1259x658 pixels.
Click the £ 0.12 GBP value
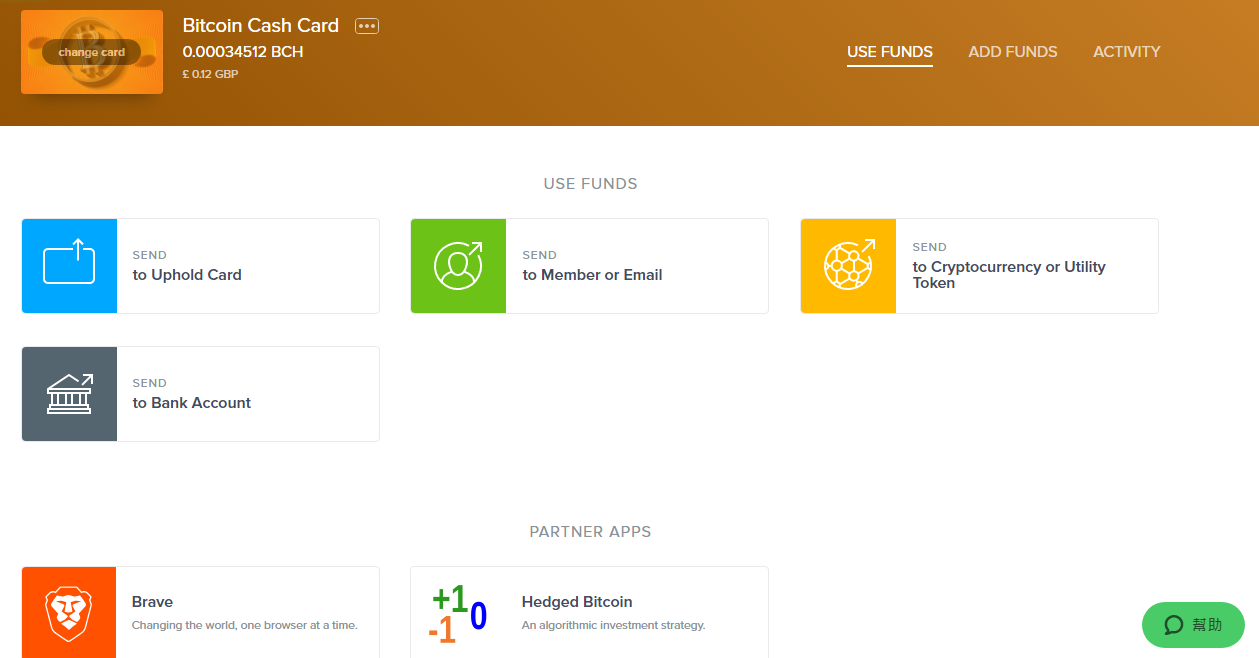coord(210,74)
